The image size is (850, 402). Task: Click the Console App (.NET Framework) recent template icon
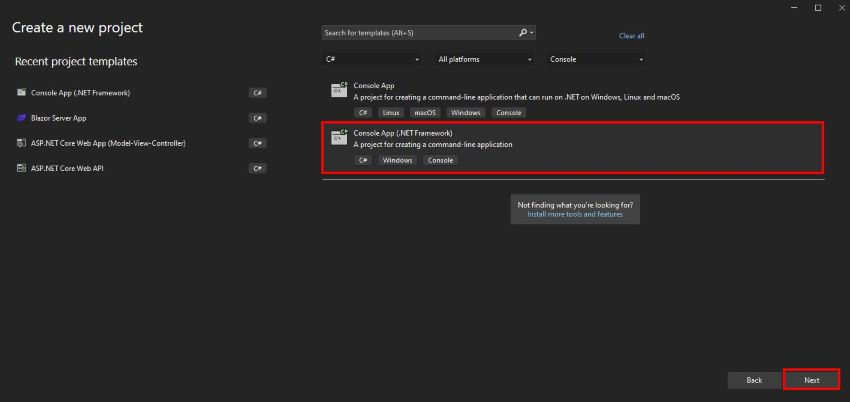coord(22,93)
